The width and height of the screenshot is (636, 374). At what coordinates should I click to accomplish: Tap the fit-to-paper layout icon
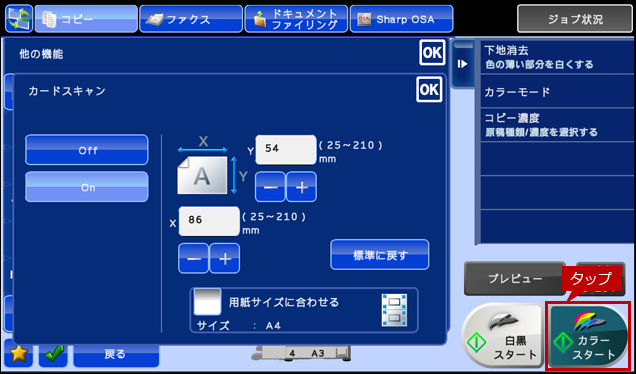point(394,310)
